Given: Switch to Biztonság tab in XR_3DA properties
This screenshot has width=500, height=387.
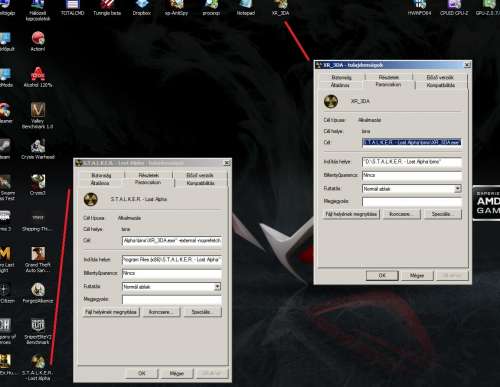Looking at the screenshot, I should tap(341, 77).
